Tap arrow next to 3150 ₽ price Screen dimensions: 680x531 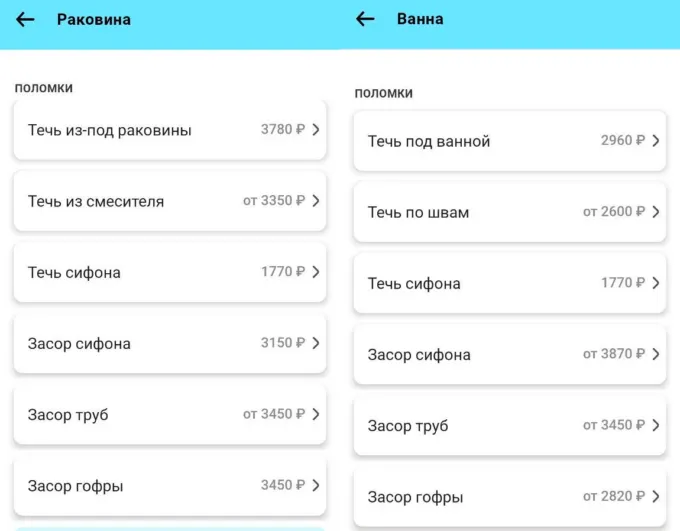(316, 343)
